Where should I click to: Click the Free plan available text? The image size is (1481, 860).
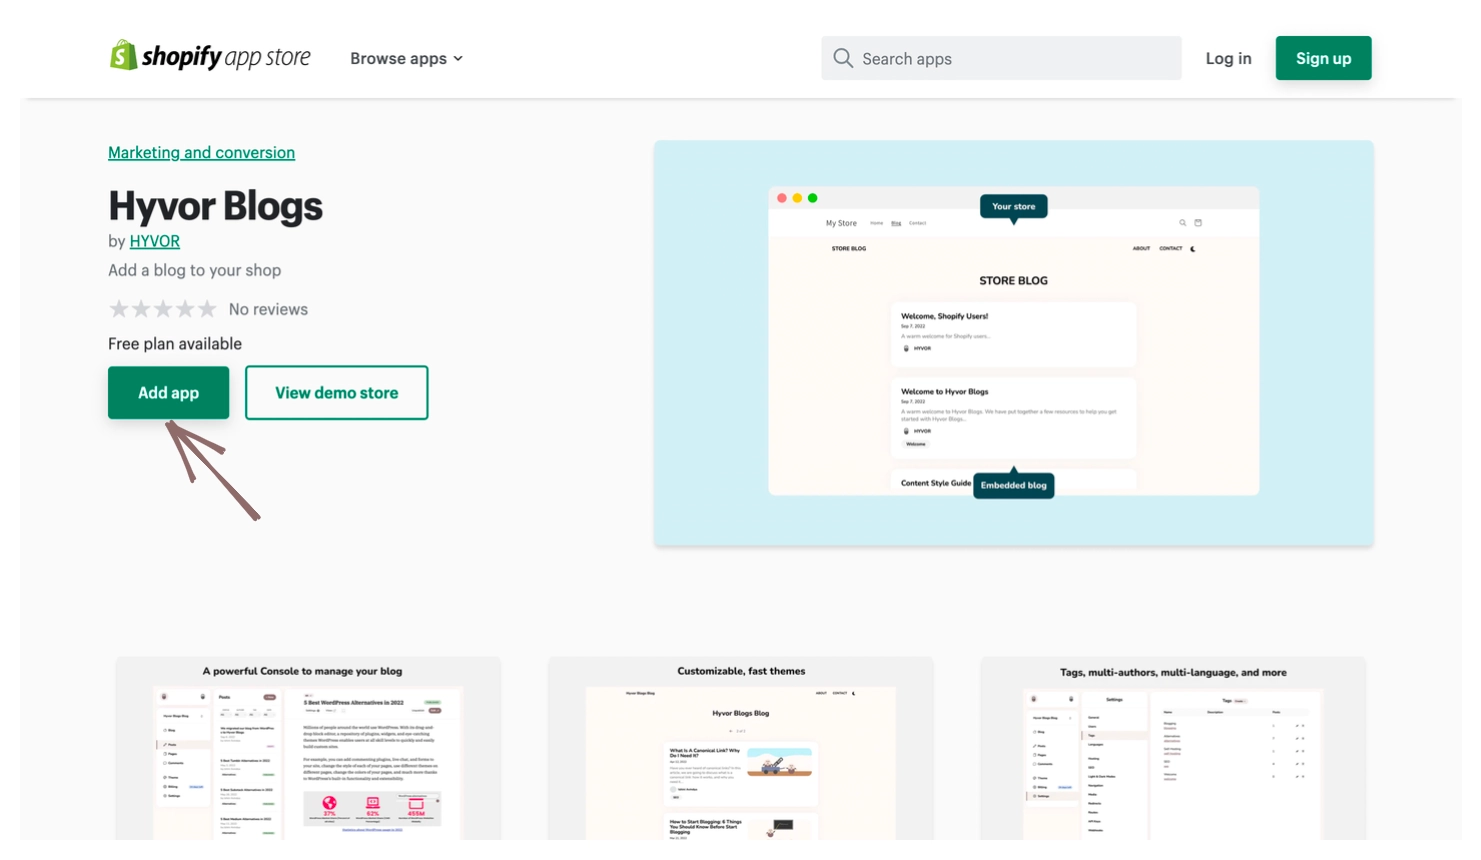tap(175, 344)
